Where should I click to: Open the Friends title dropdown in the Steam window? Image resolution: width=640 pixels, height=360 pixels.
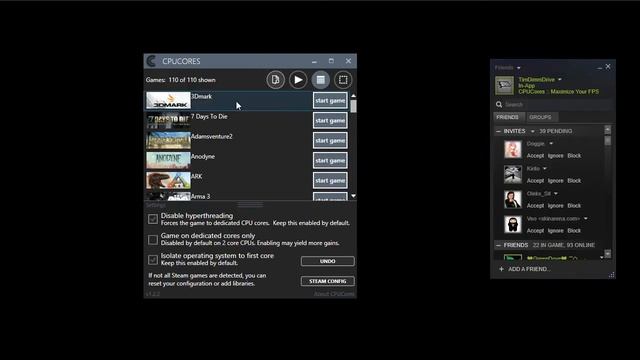(x=518, y=68)
